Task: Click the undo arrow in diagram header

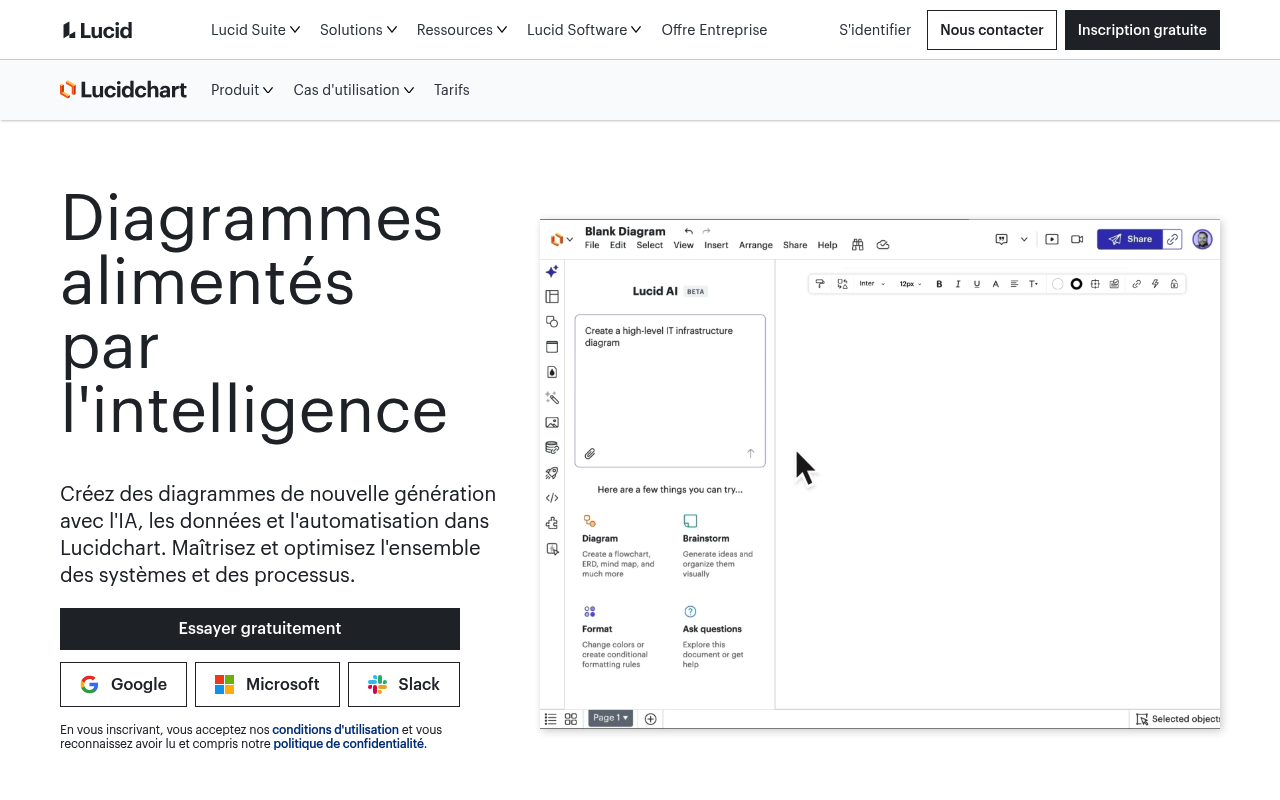Action: click(688, 231)
